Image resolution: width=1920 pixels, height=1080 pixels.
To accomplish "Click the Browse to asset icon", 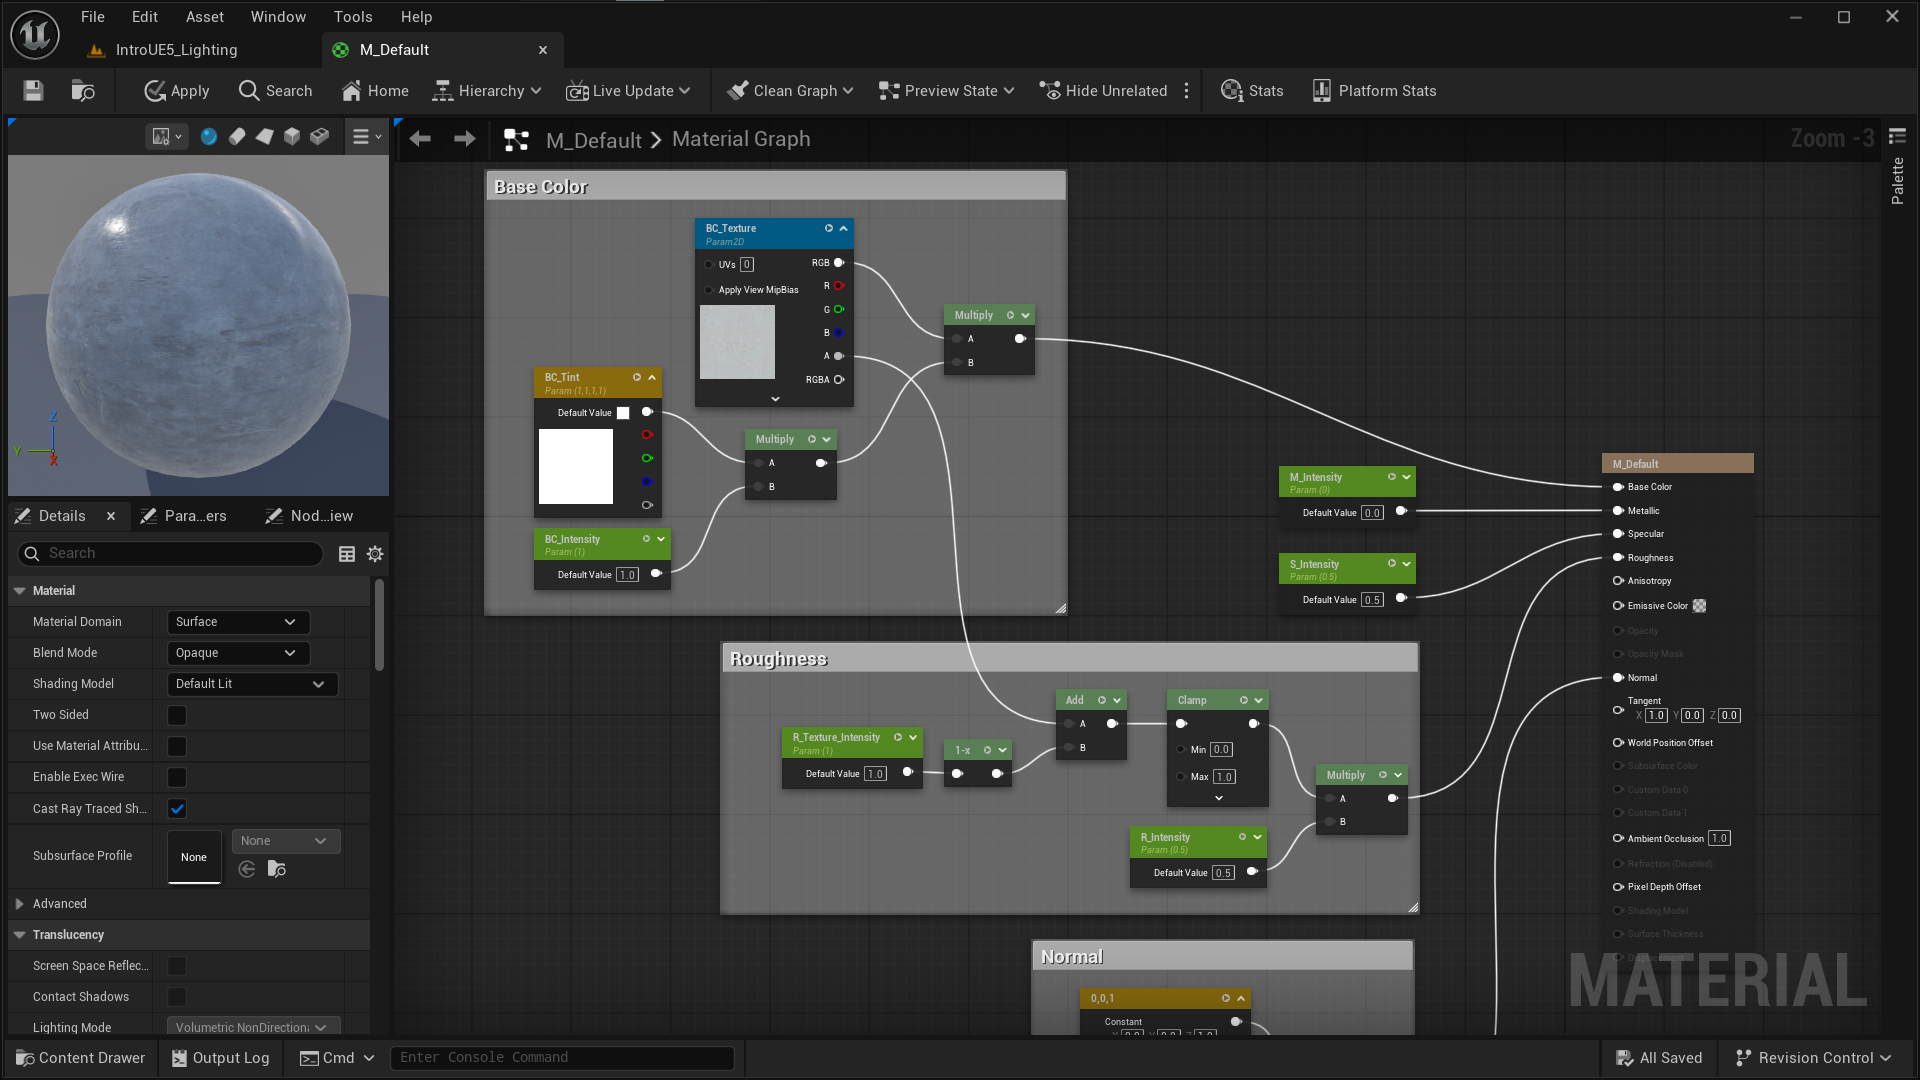I will tap(83, 91).
